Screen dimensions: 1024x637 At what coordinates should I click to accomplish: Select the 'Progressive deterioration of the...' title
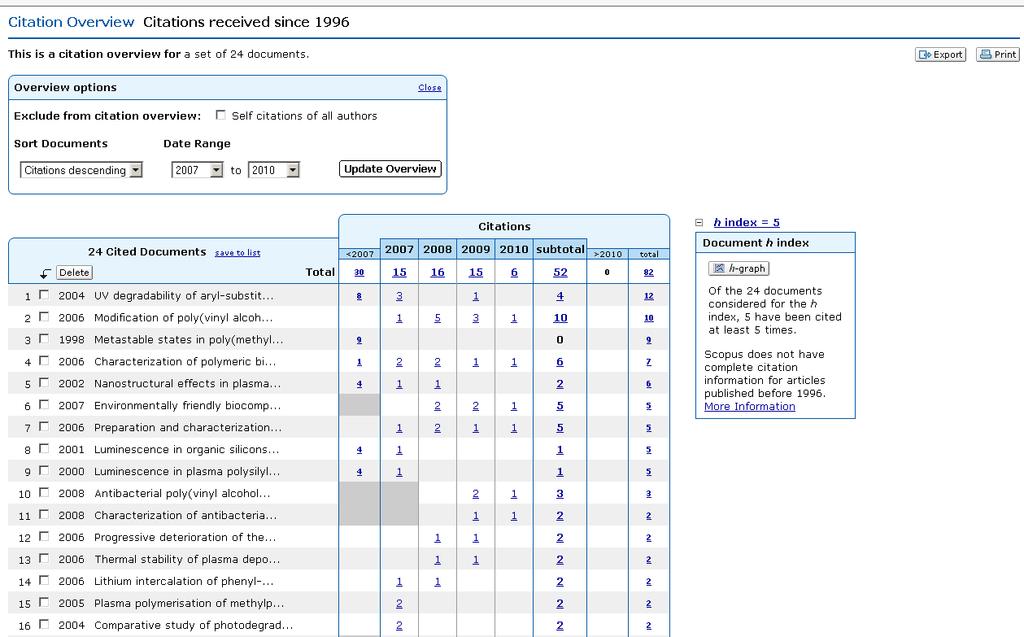(185, 538)
